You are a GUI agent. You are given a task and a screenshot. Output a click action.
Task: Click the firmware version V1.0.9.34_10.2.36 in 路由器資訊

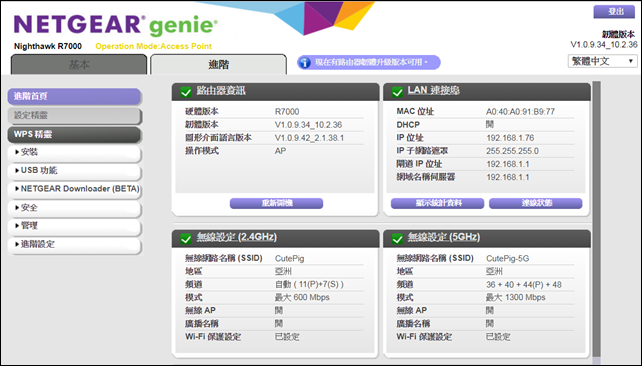tap(308, 125)
